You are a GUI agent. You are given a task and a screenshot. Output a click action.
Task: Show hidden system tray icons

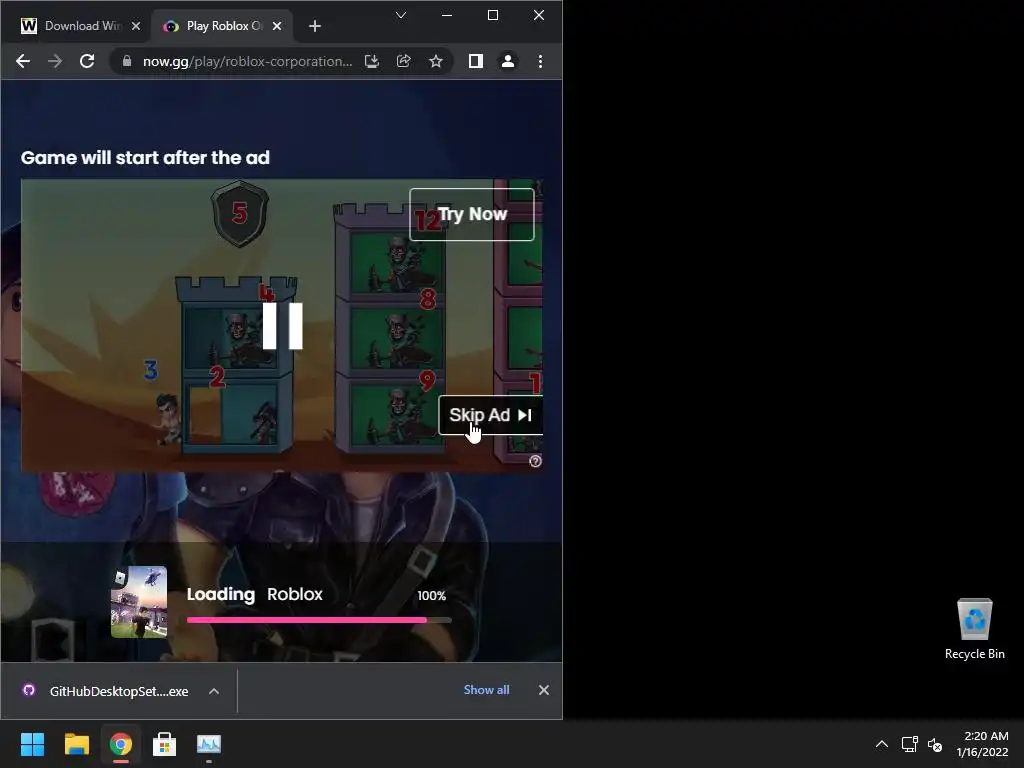pyautogui.click(x=882, y=744)
